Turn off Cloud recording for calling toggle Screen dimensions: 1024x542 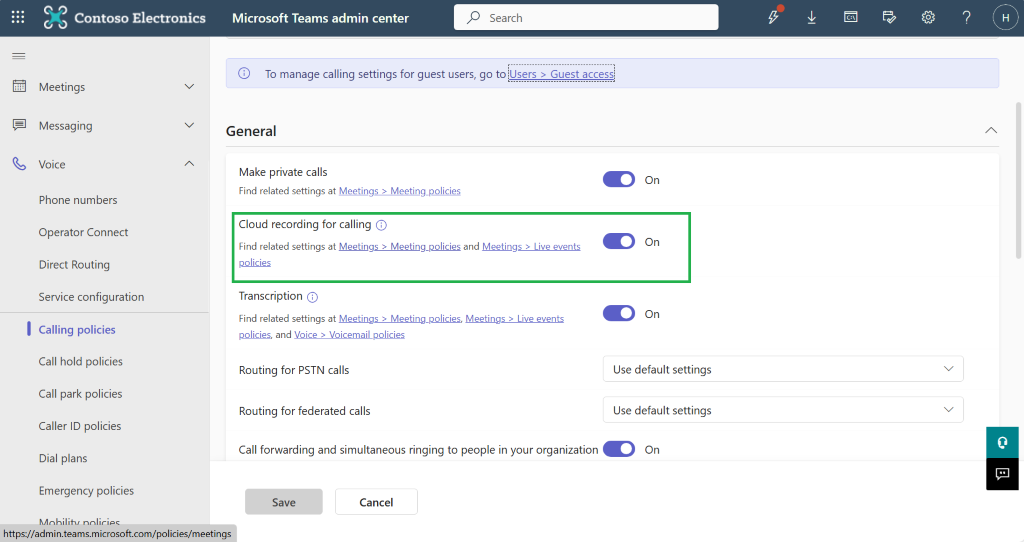[x=618, y=242]
